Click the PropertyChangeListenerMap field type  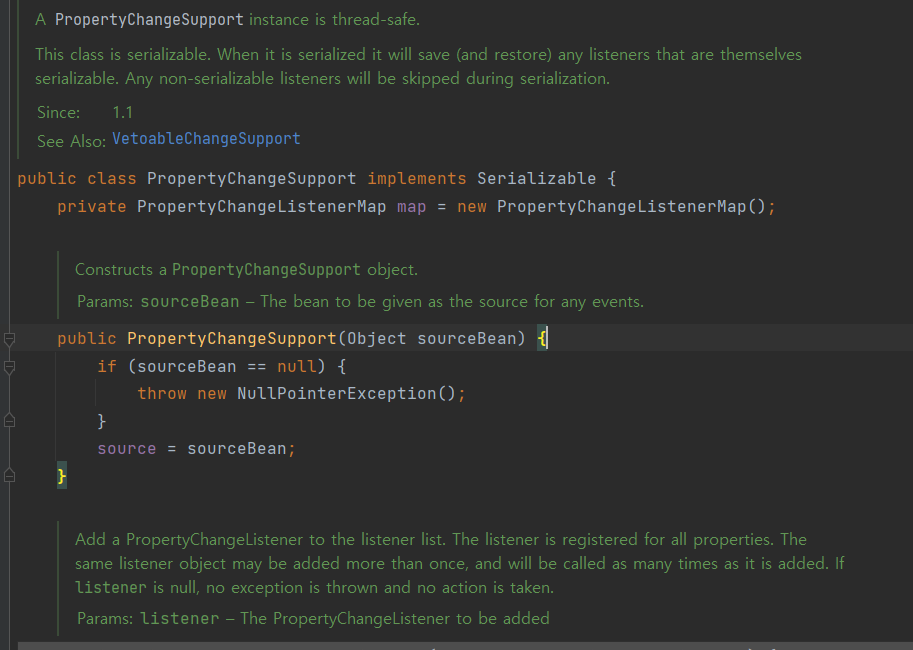(261, 207)
